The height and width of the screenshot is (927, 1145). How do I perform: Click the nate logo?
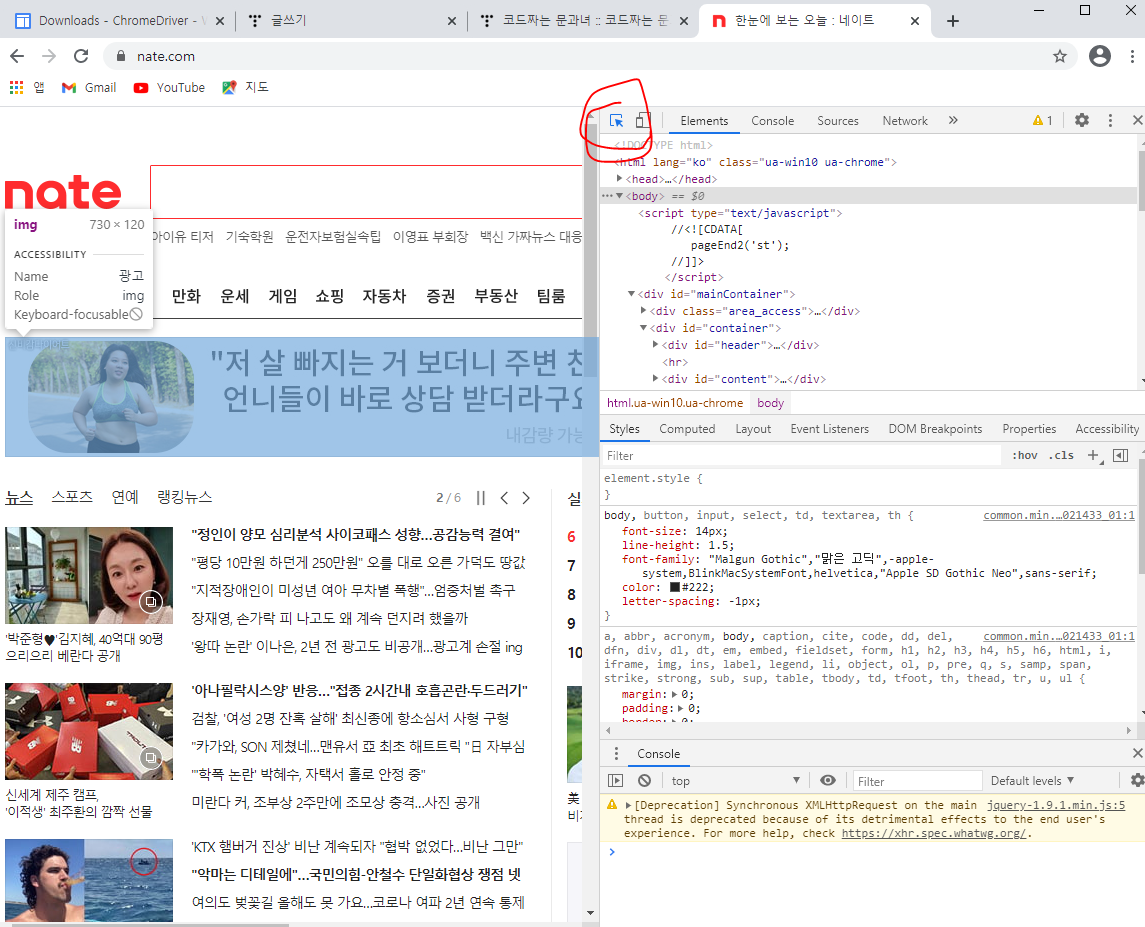[63, 192]
